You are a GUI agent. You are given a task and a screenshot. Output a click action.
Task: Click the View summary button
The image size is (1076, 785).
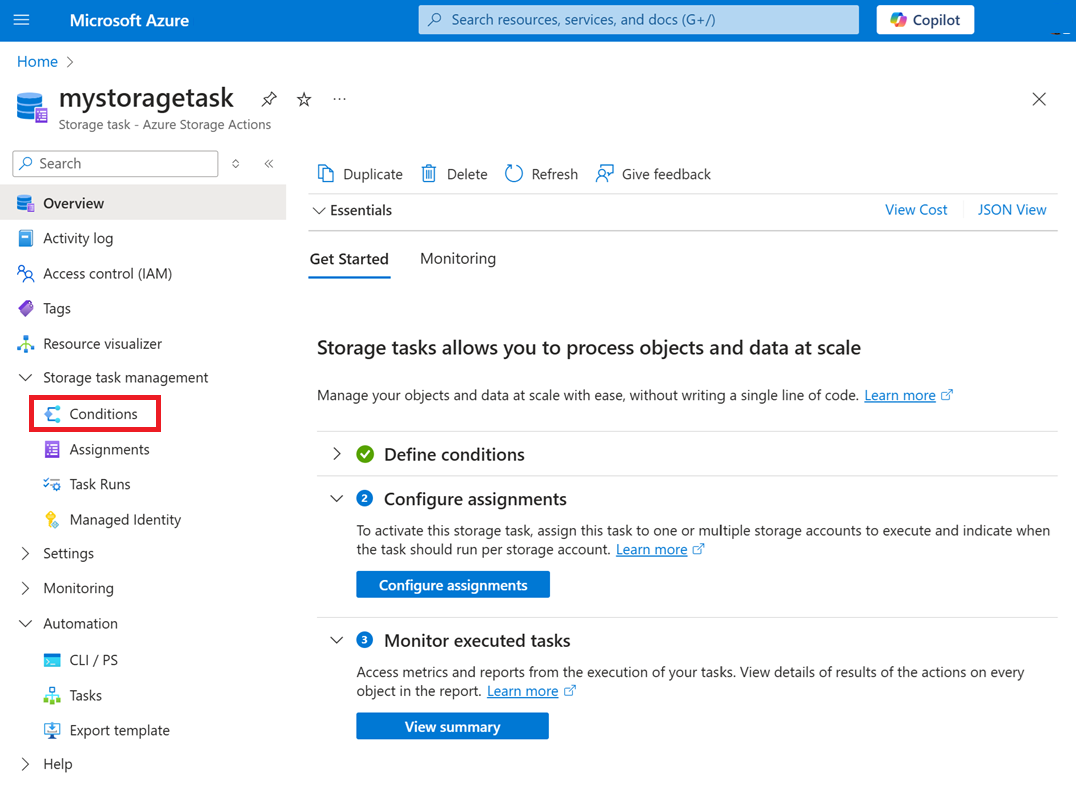tap(452, 726)
